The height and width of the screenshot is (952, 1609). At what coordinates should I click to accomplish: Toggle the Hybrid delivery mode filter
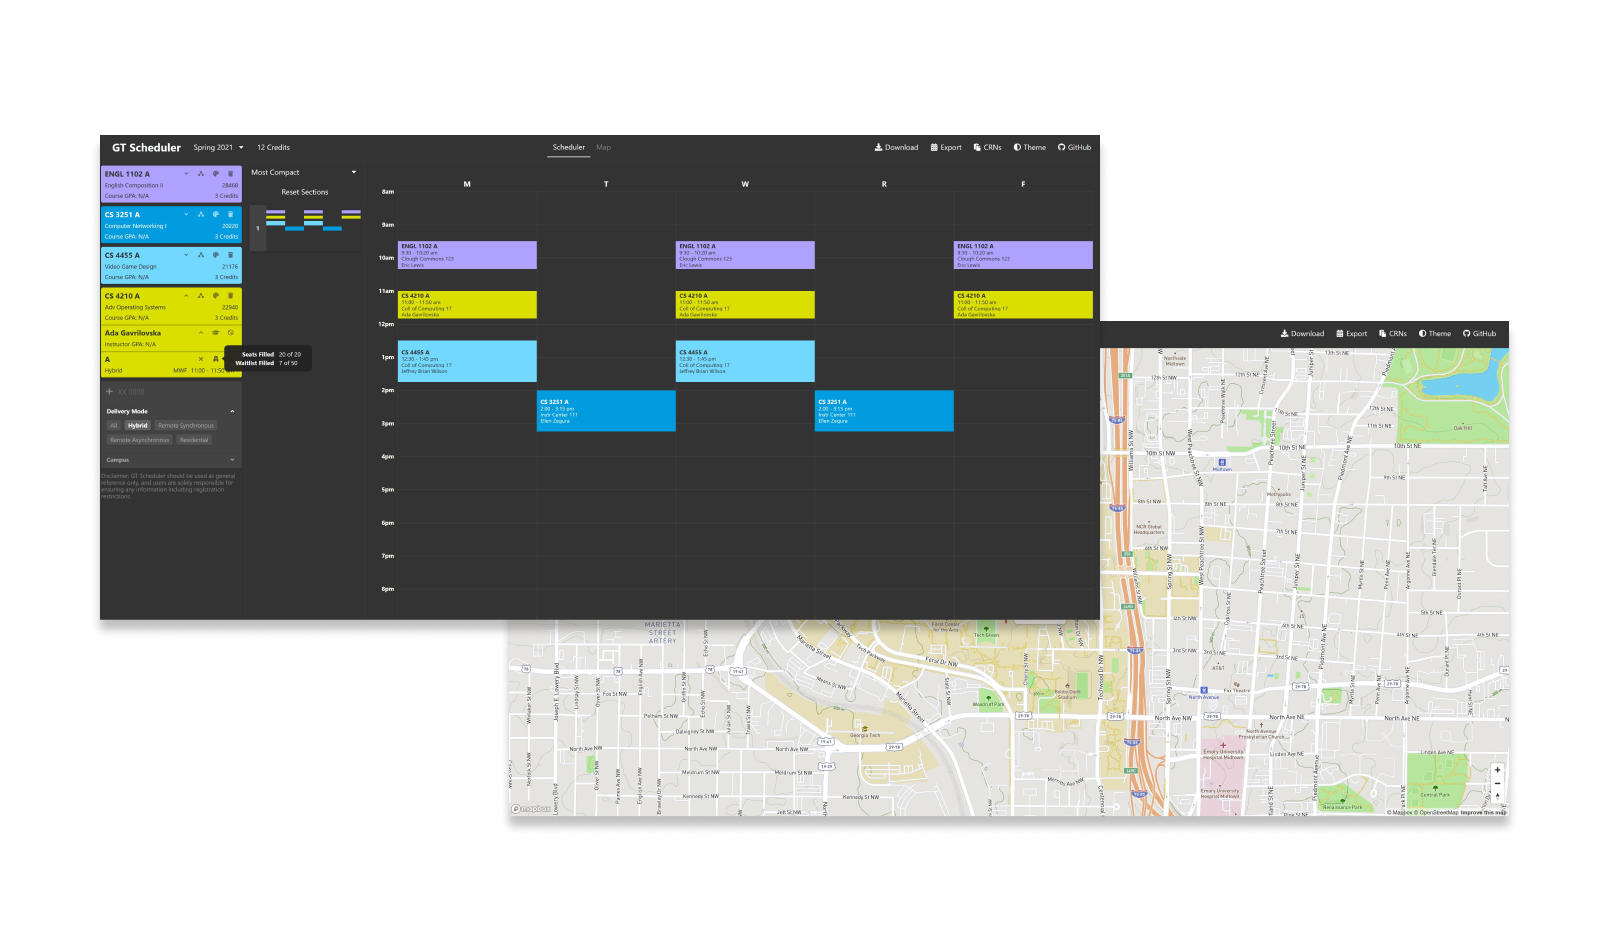click(137, 426)
